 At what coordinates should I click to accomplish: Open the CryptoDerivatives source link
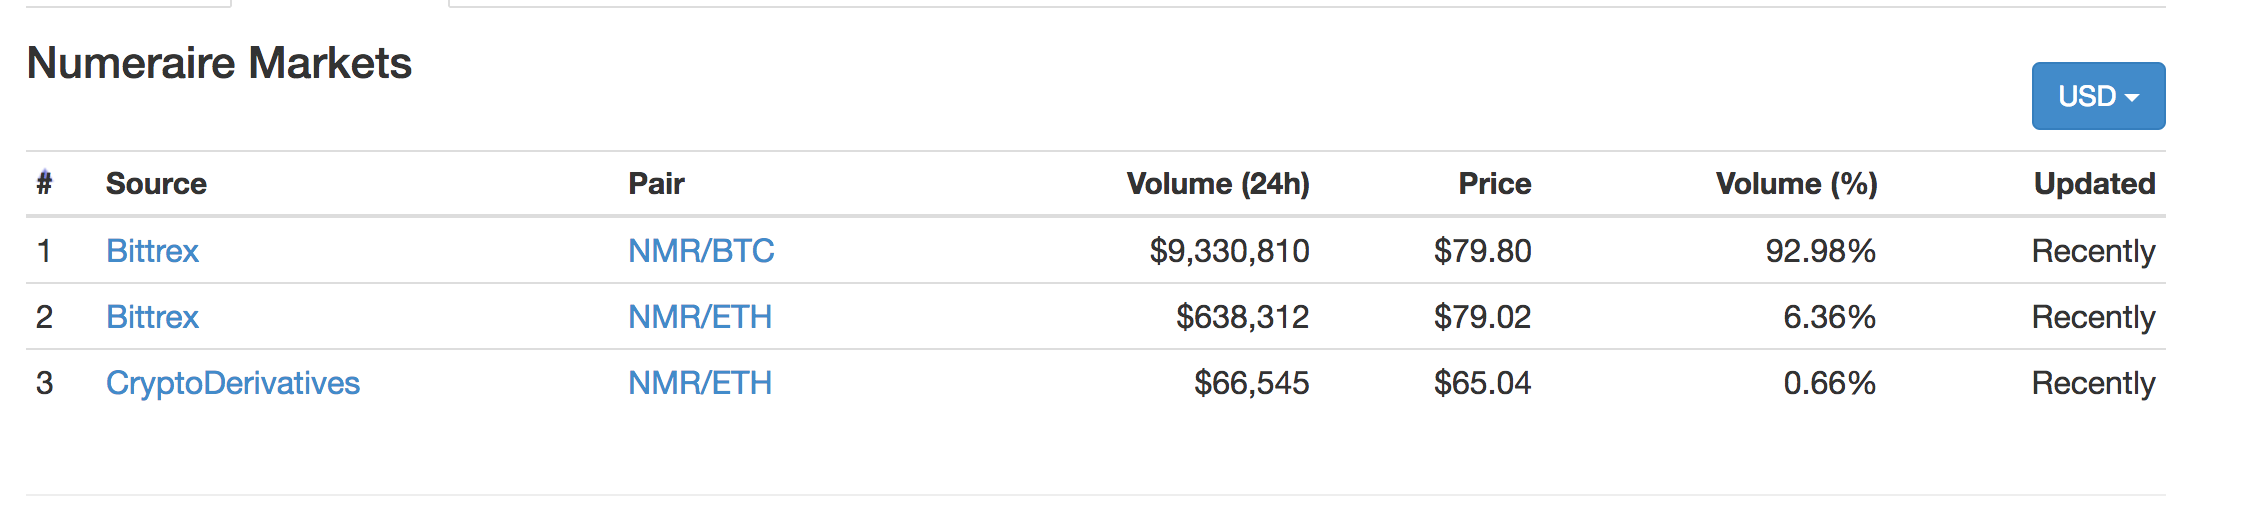232,382
